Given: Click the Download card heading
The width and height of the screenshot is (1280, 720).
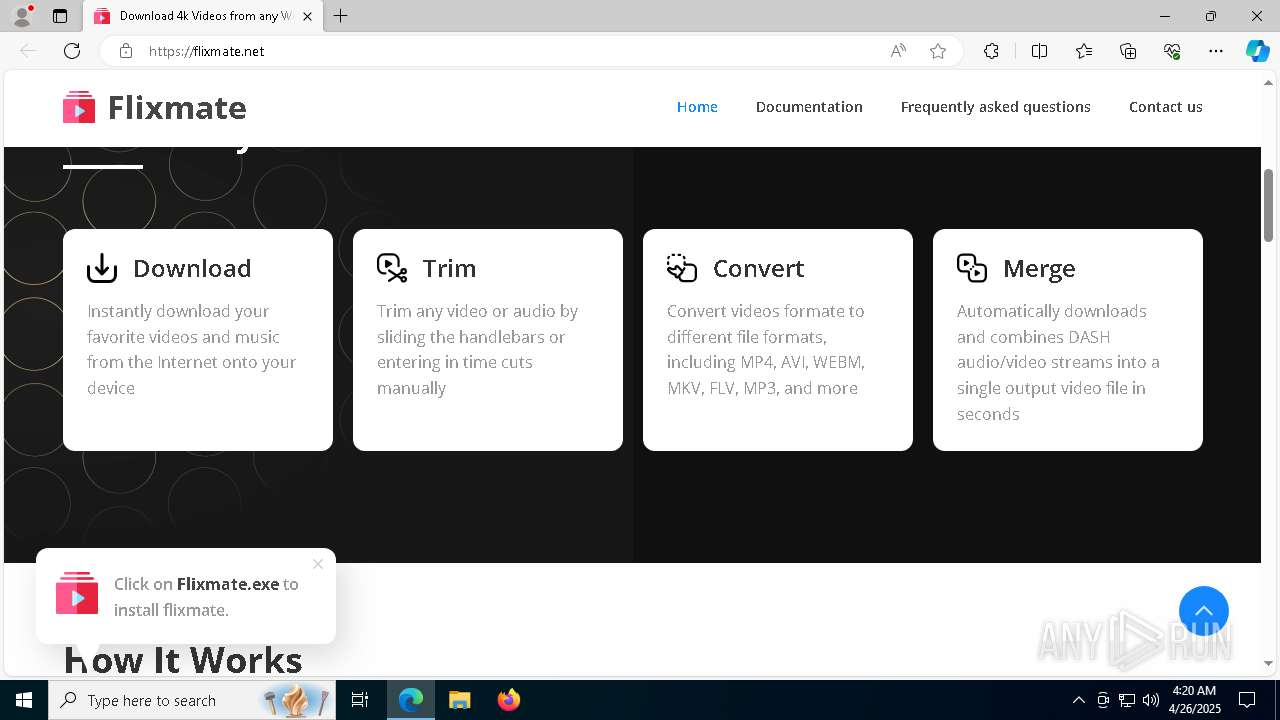Looking at the screenshot, I should (x=192, y=268).
